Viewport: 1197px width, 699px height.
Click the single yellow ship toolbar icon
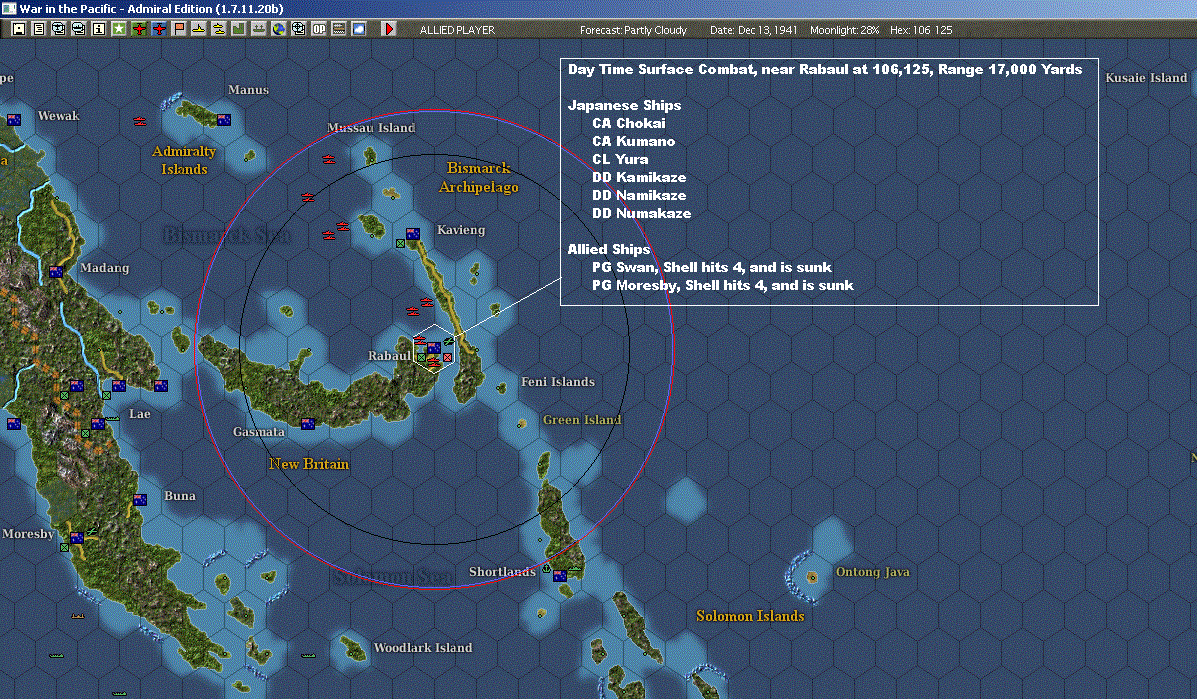(198, 29)
